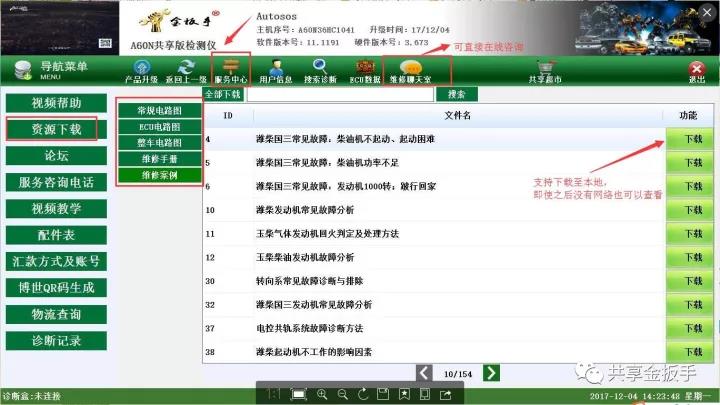Open 博世QR码生成 in the left menu
720x405 pixels.
click(x=56, y=287)
